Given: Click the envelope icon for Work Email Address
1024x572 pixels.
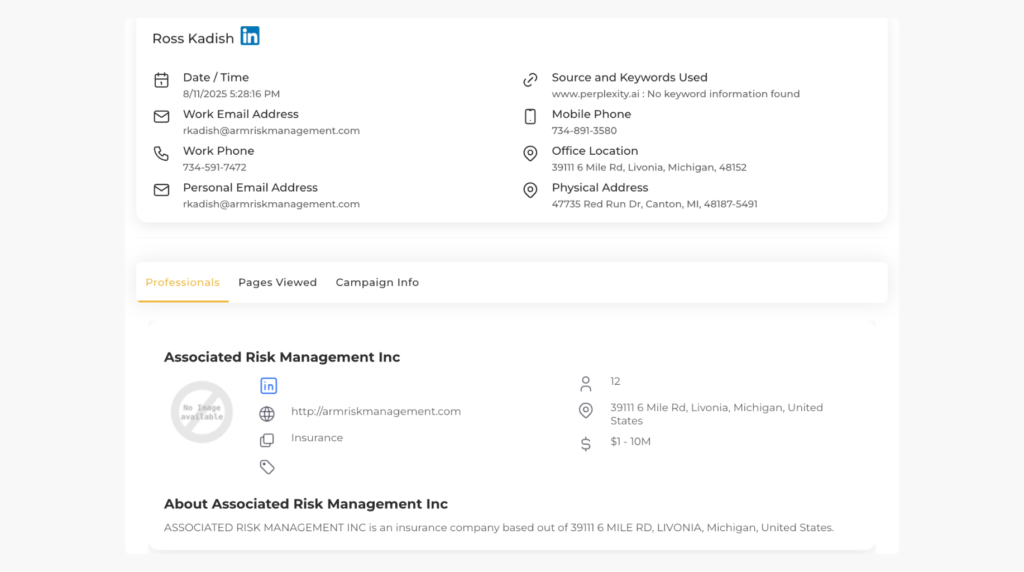Looking at the screenshot, I should point(161,117).
